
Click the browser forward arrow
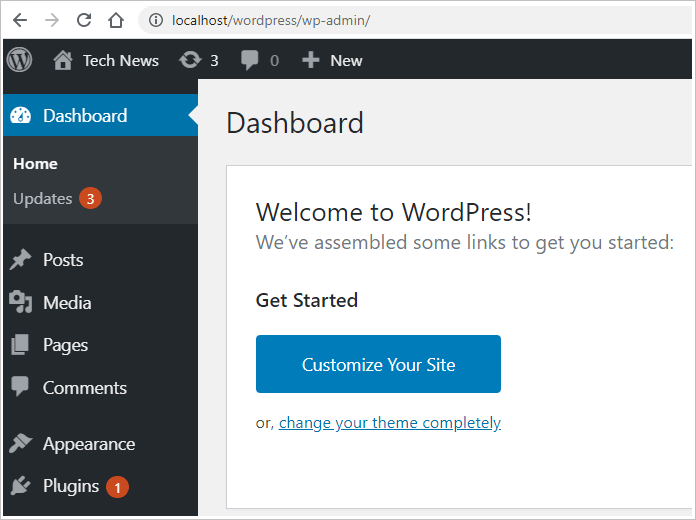52,20
